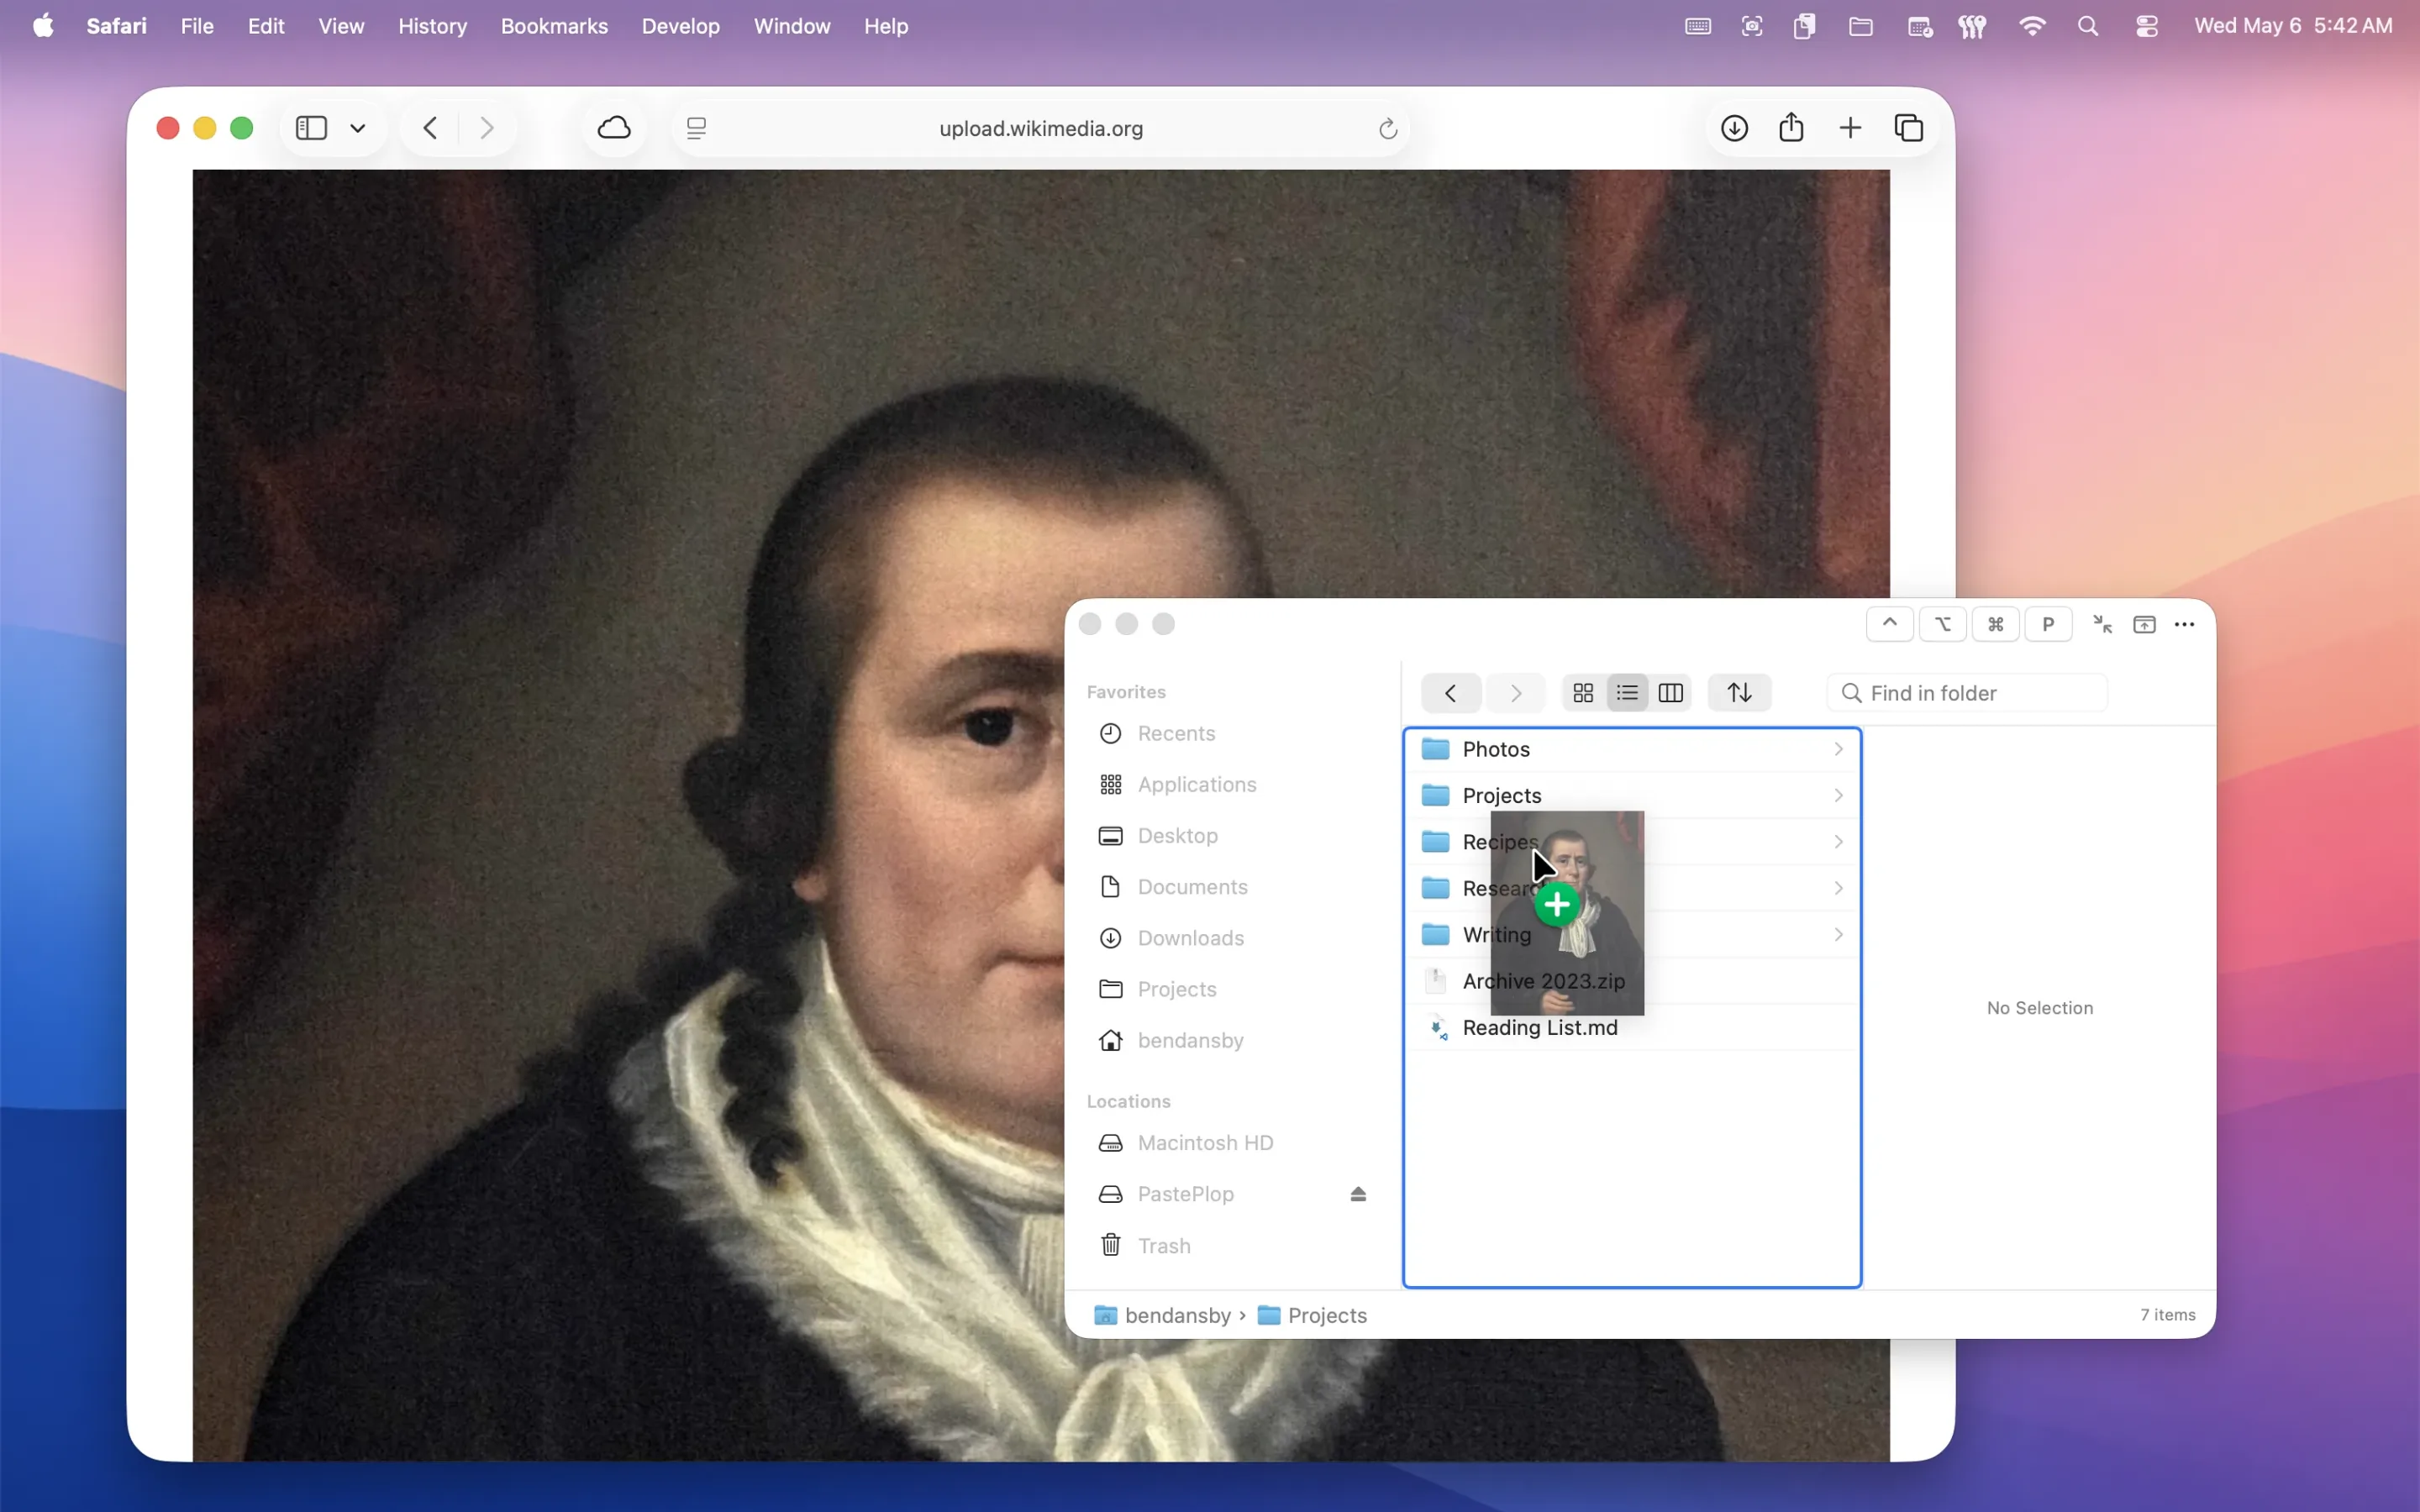Switch to list view
The image size is (2420, 1512).
(1627, 693)
